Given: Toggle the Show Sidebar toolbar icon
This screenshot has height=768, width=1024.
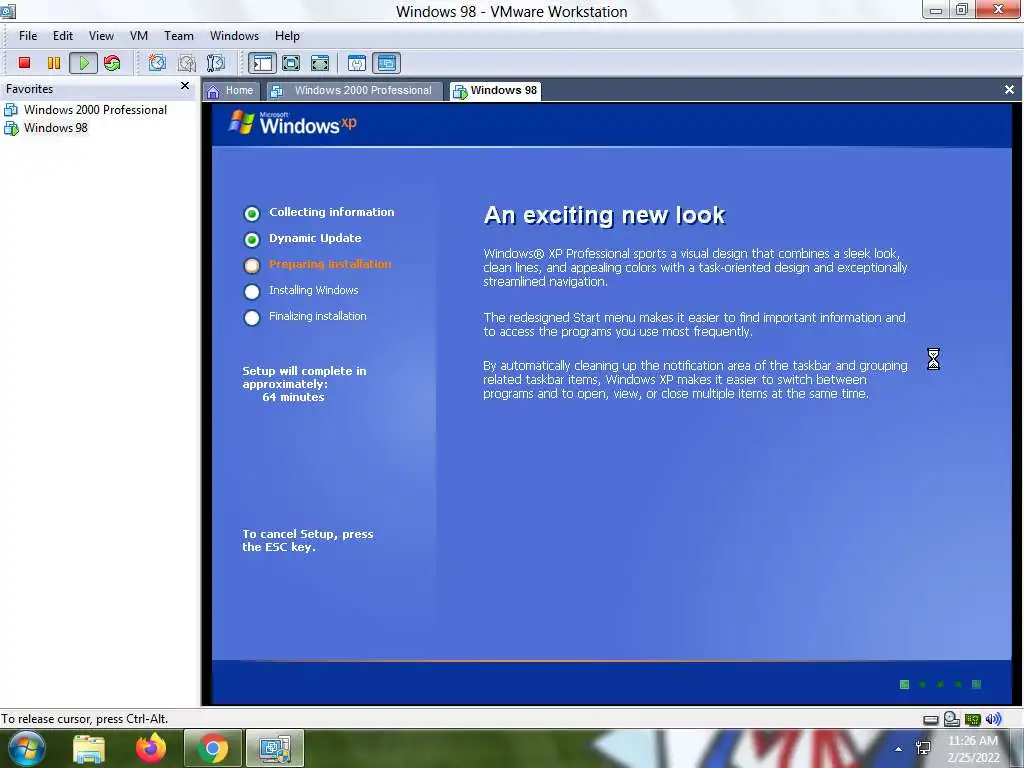Looking at the screenshot, I should [263, 63].
